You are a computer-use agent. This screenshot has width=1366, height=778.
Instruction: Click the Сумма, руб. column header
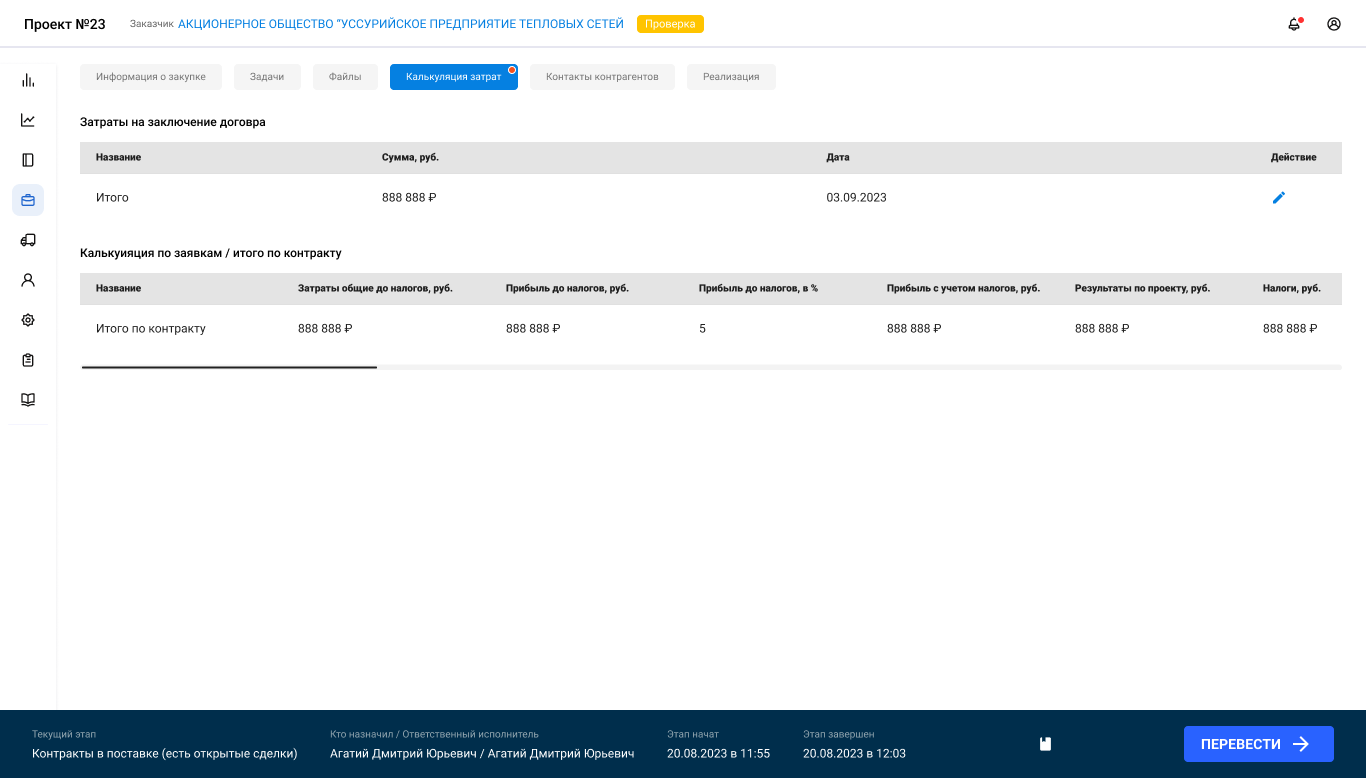click(410, 158)
